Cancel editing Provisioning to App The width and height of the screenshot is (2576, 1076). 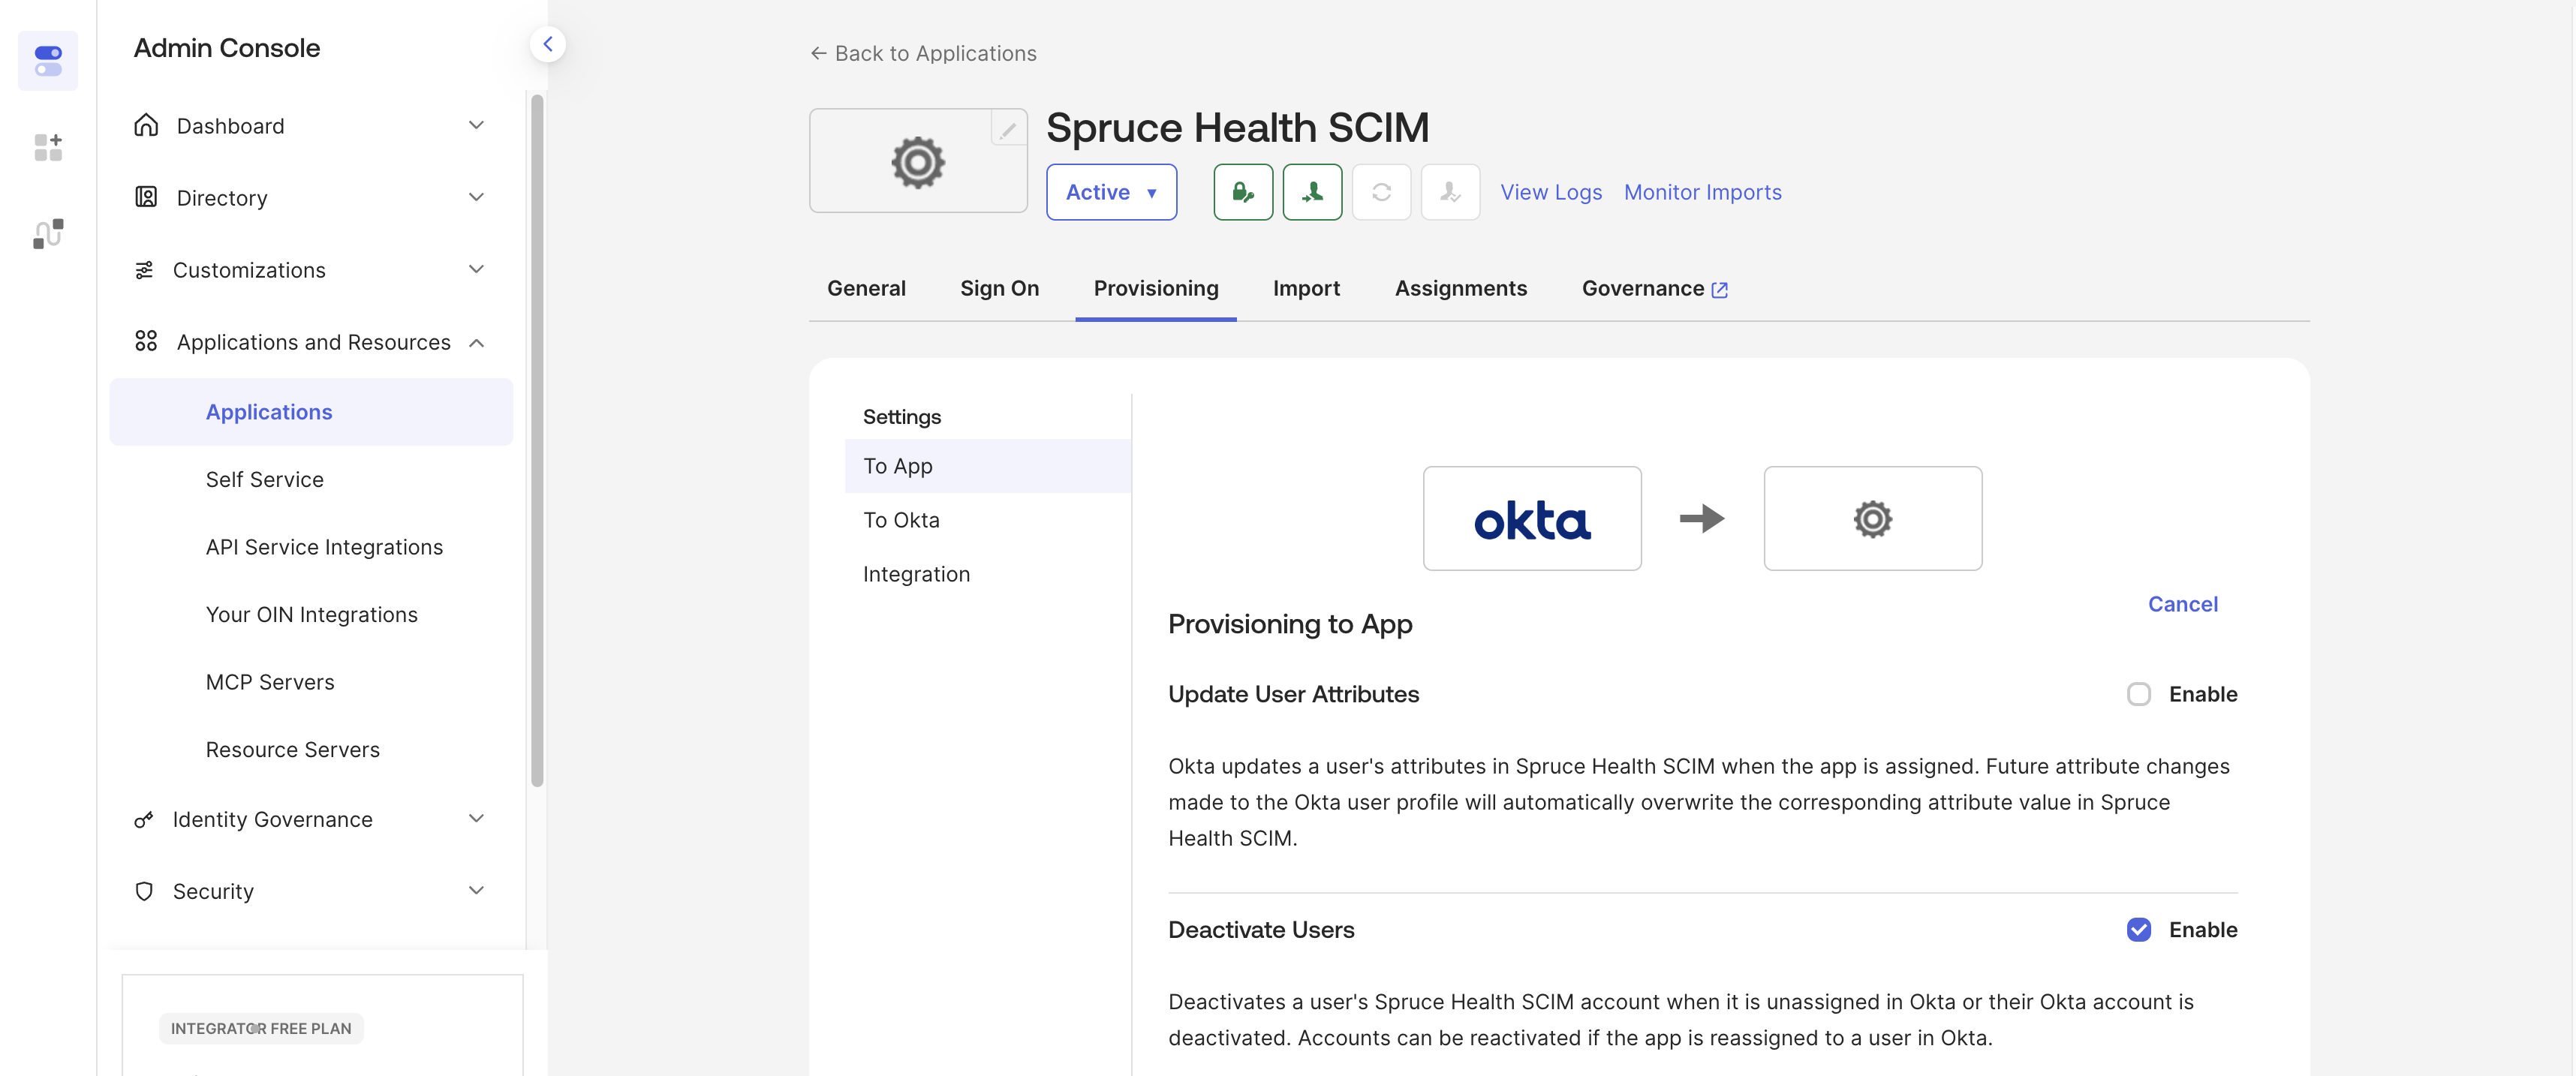point(2182,604)
